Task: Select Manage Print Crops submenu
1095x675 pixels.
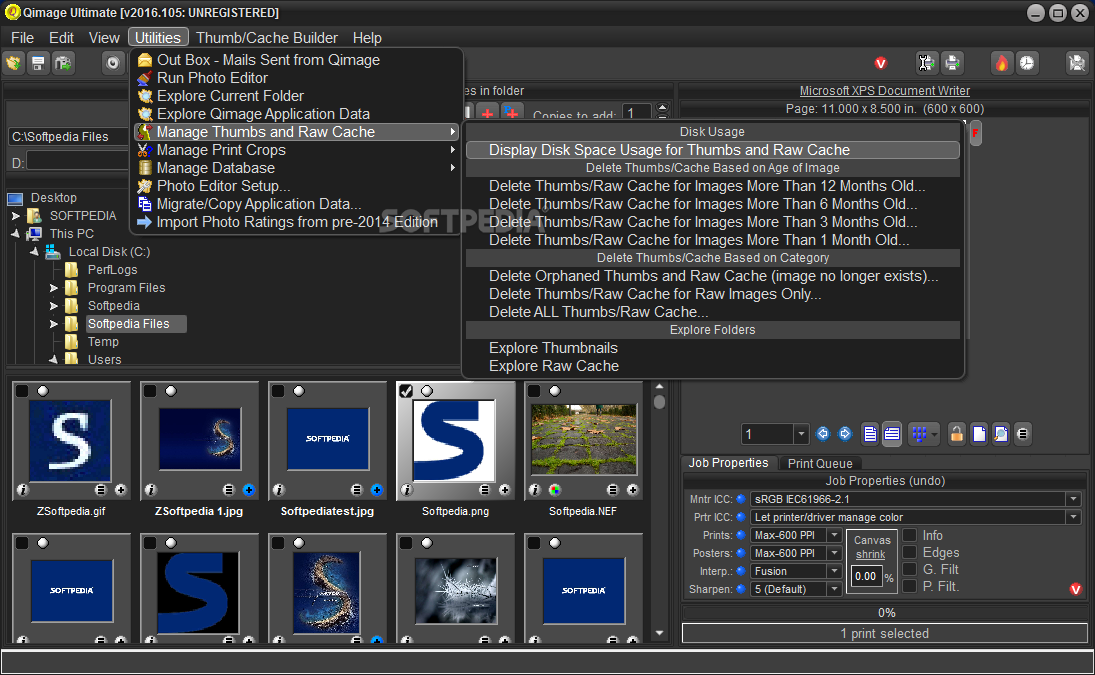Action: tap(297, 150)
